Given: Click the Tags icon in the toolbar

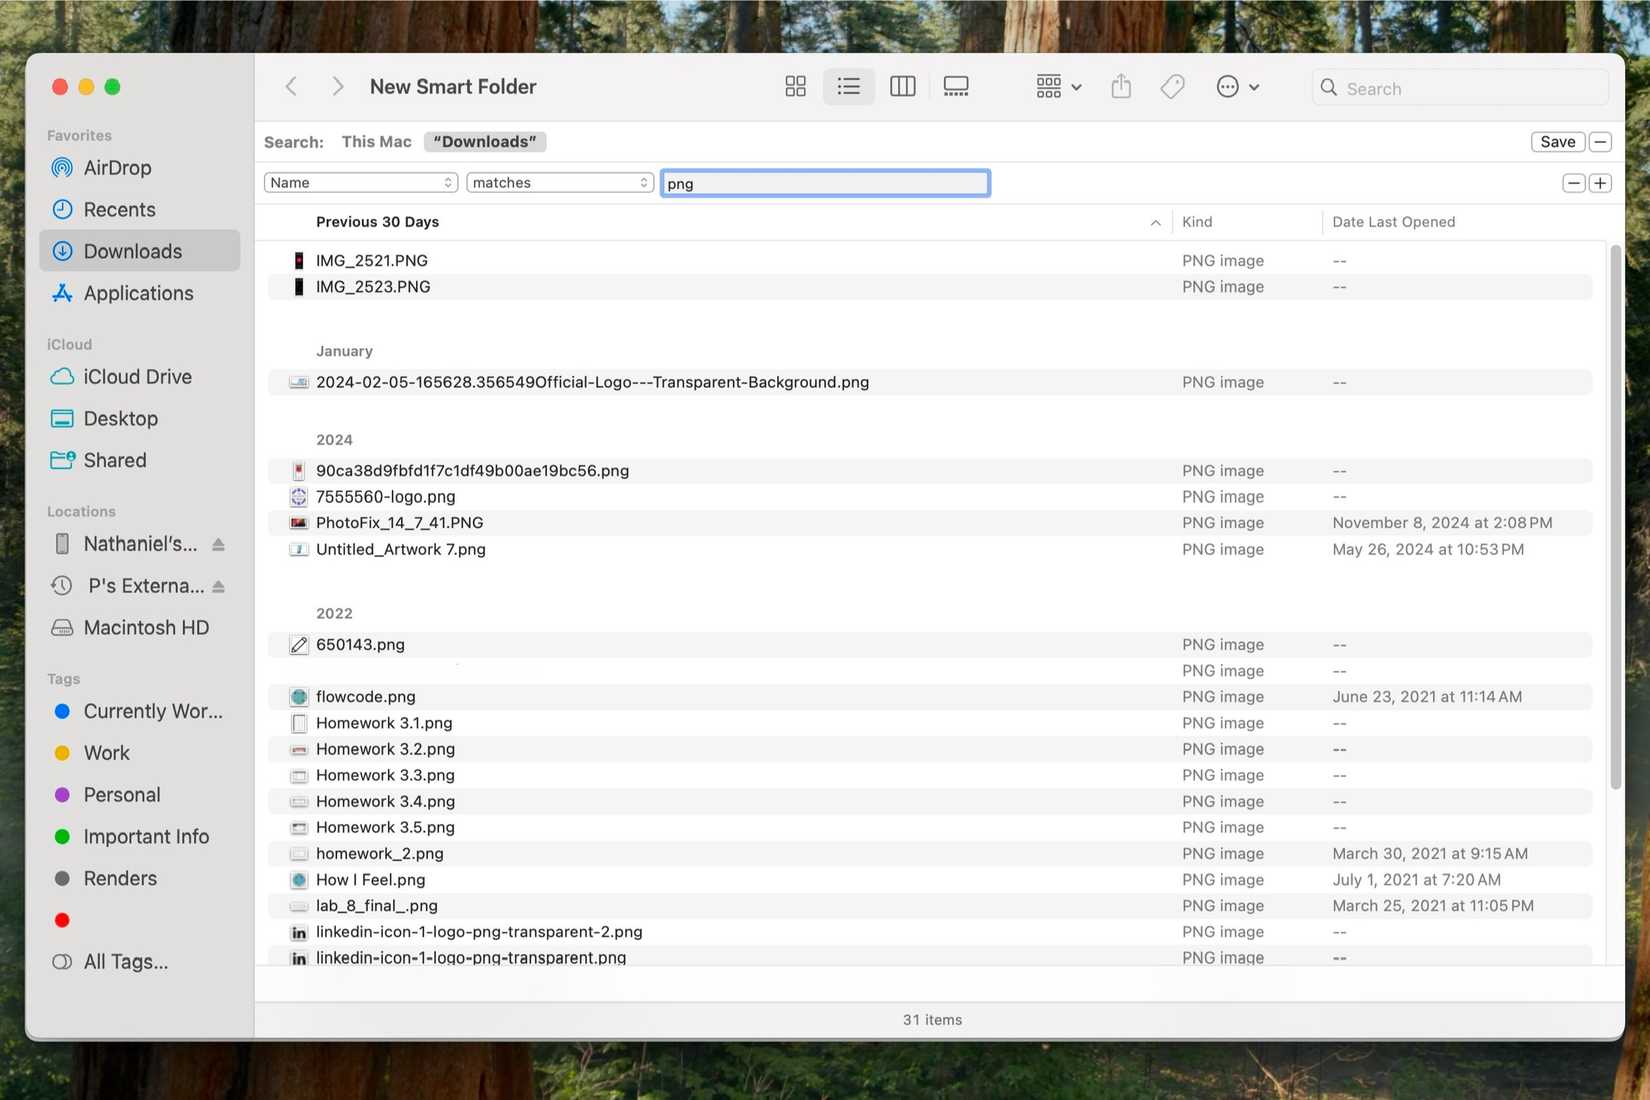Looking at the screenshot, I should pyautogui.click(x=1172, y=86).
